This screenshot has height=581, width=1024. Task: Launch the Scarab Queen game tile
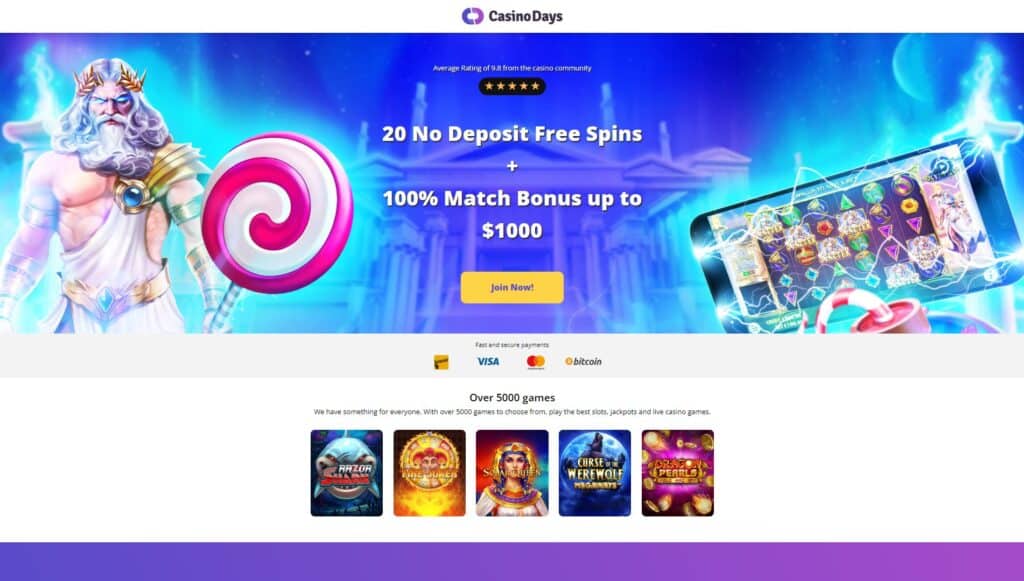pos(512,473)
